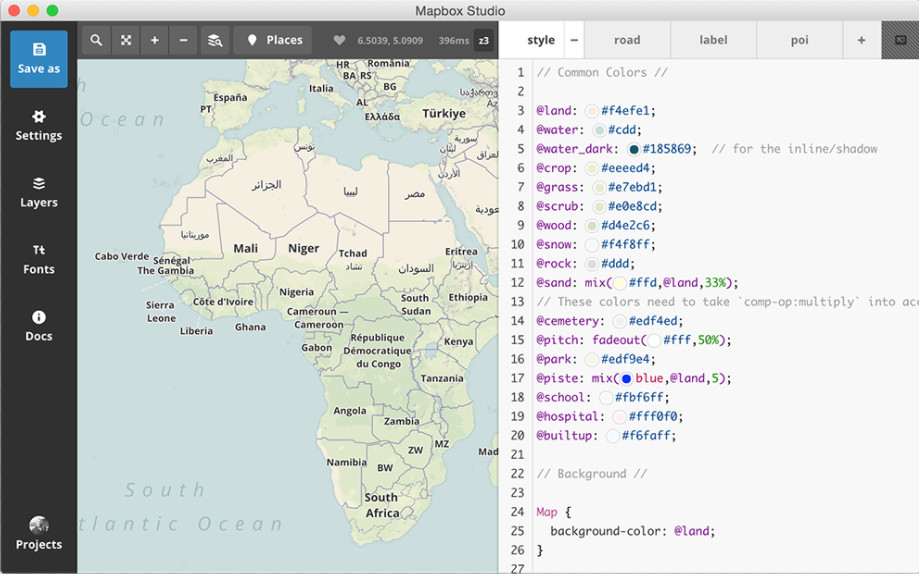This screenshot has height=574, width=919.
Task: Click the #185869 hex value
Action: click(667, 149)
